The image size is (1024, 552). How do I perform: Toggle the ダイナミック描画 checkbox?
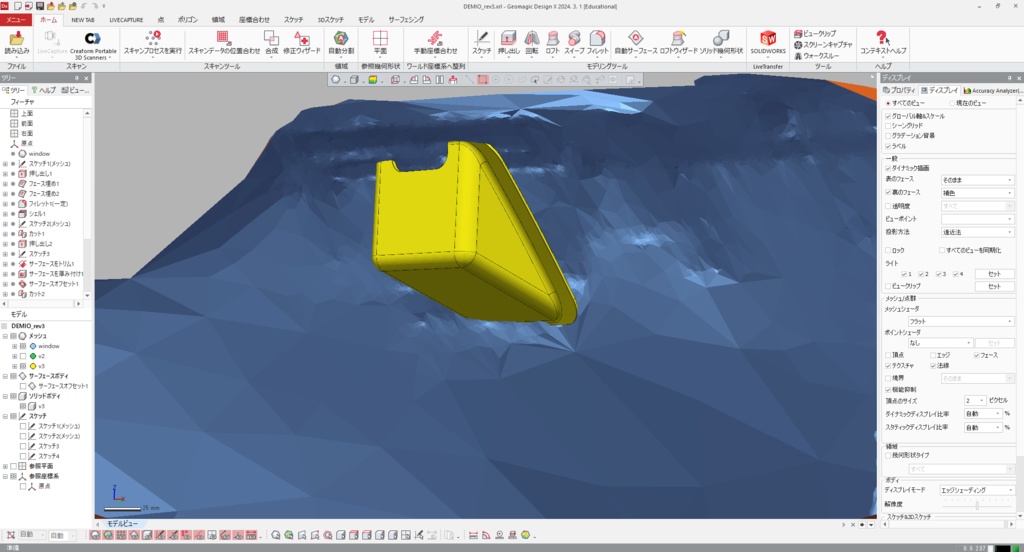click(888, 168)
